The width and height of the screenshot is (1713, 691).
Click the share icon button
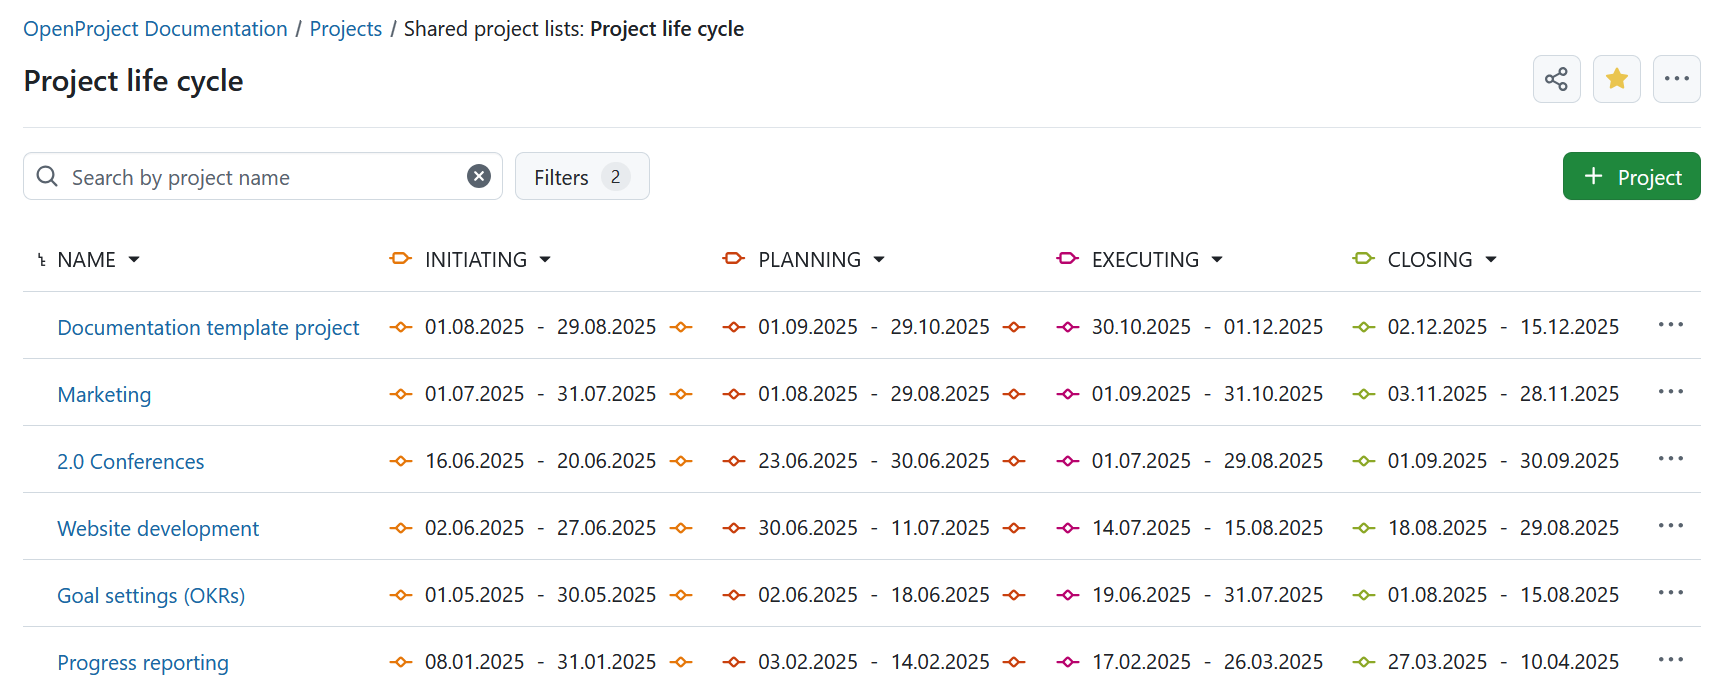pyautogui.click(x=1556, y=79)
